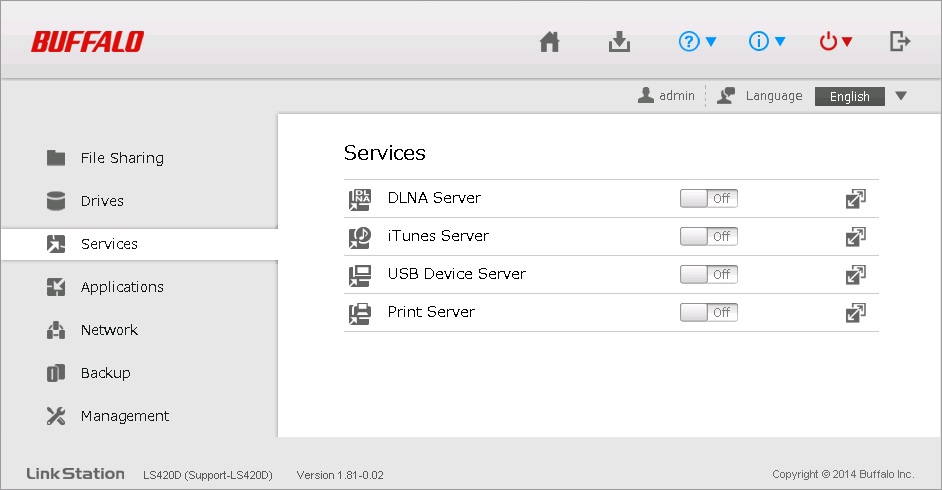942x490 pixels.
Task: Open Print Server settings via its arrow icon
Action: pyautogui.click(x=855, y=313)
